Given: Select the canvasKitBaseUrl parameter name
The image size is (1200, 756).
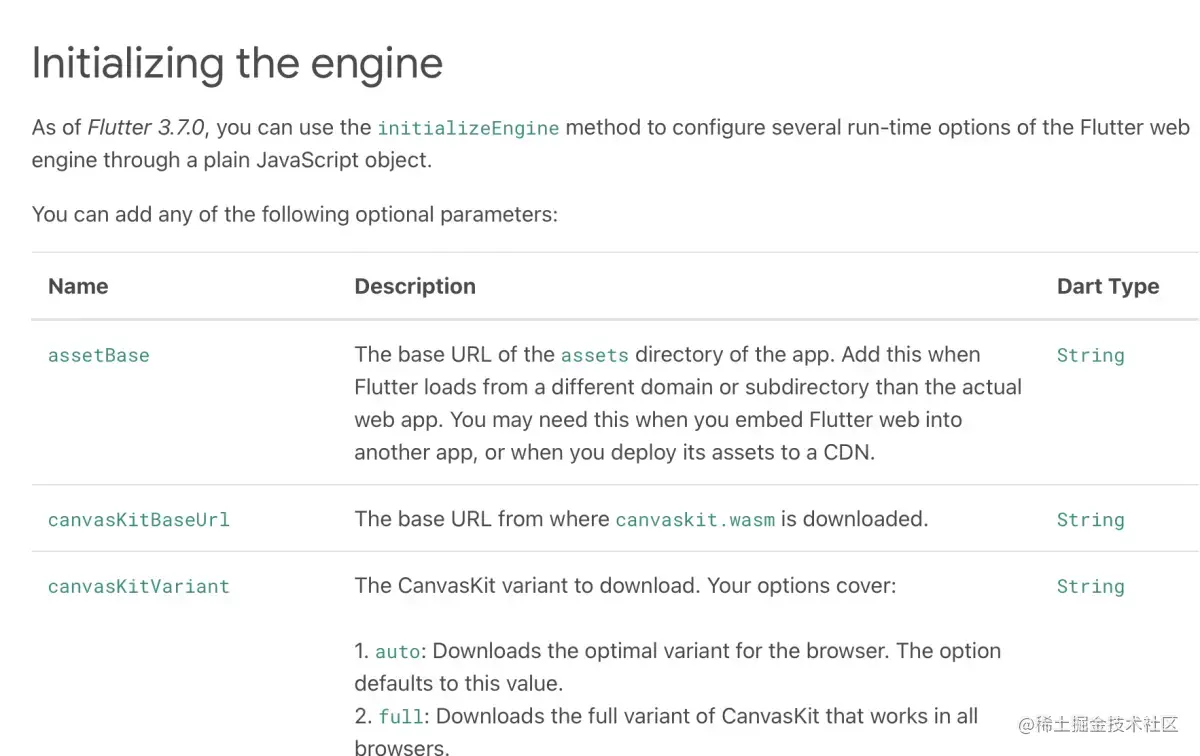Looking at the screenshot, I should [x=139, y=520].
